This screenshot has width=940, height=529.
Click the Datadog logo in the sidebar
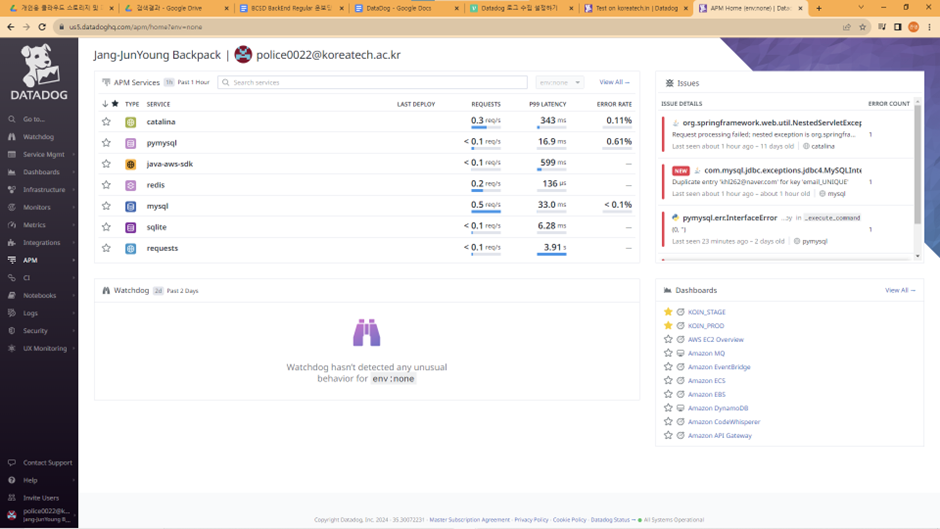tap(39, 72)
